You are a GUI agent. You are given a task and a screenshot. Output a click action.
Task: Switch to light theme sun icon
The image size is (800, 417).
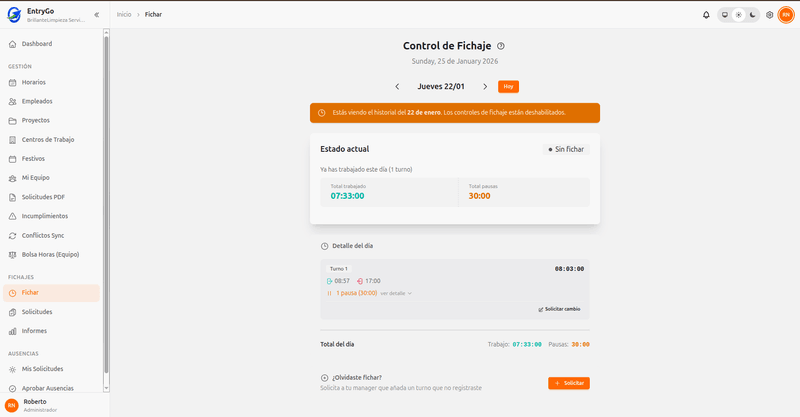738,15
